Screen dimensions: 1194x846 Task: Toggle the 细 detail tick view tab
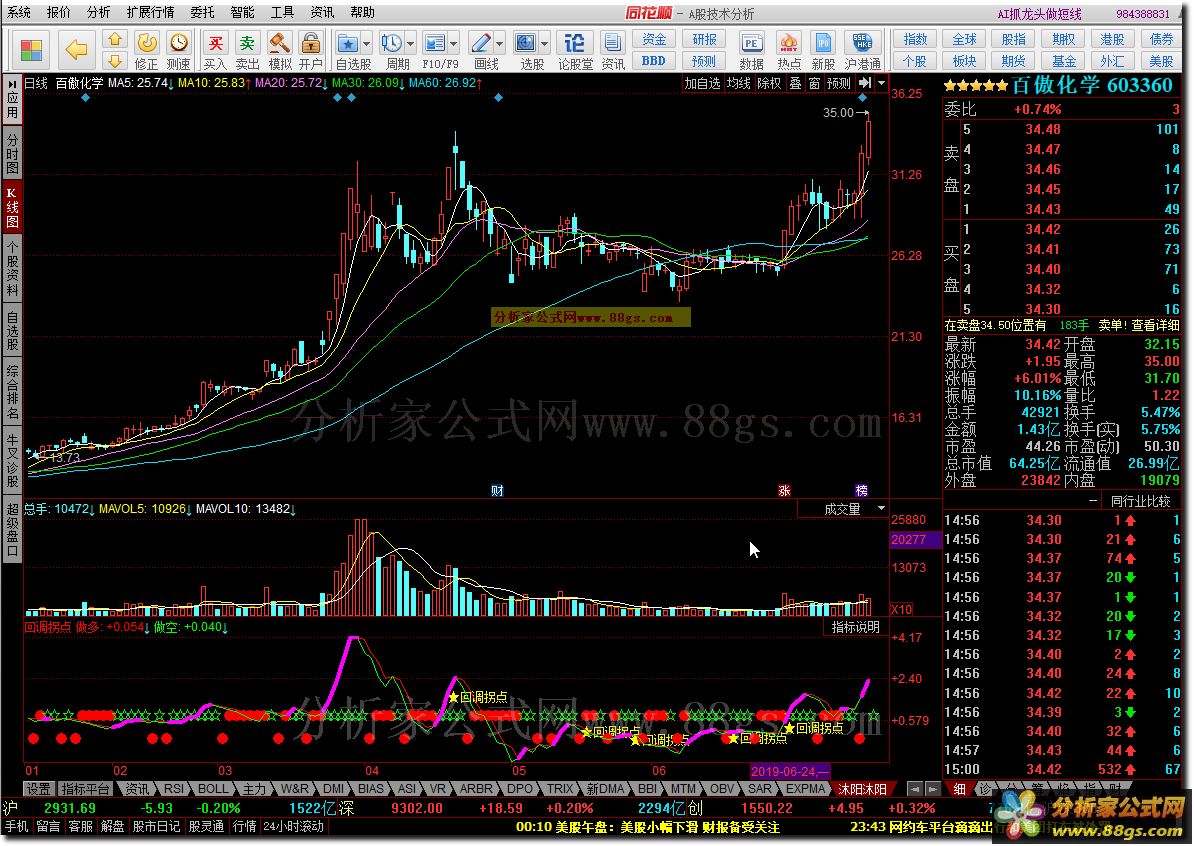click(x=959, y=789)
